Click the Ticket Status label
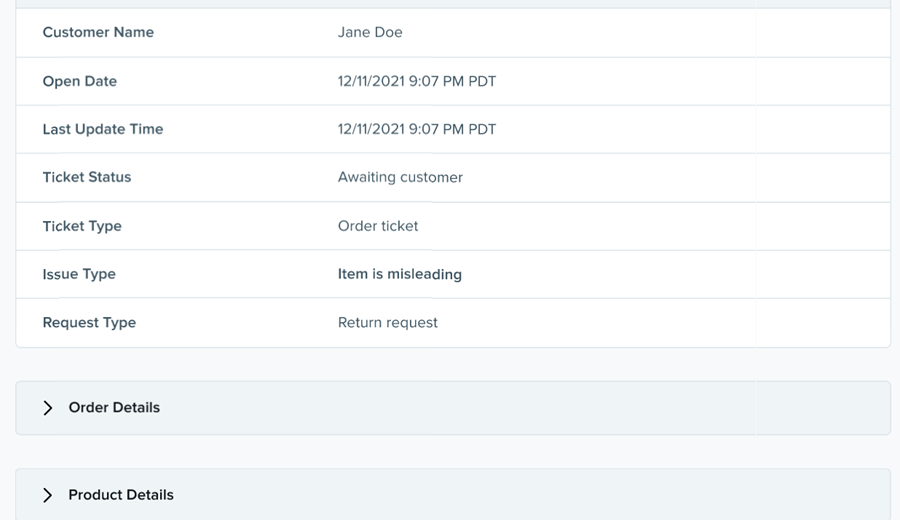This screenshot has height=520, width=900. (87, 177)
